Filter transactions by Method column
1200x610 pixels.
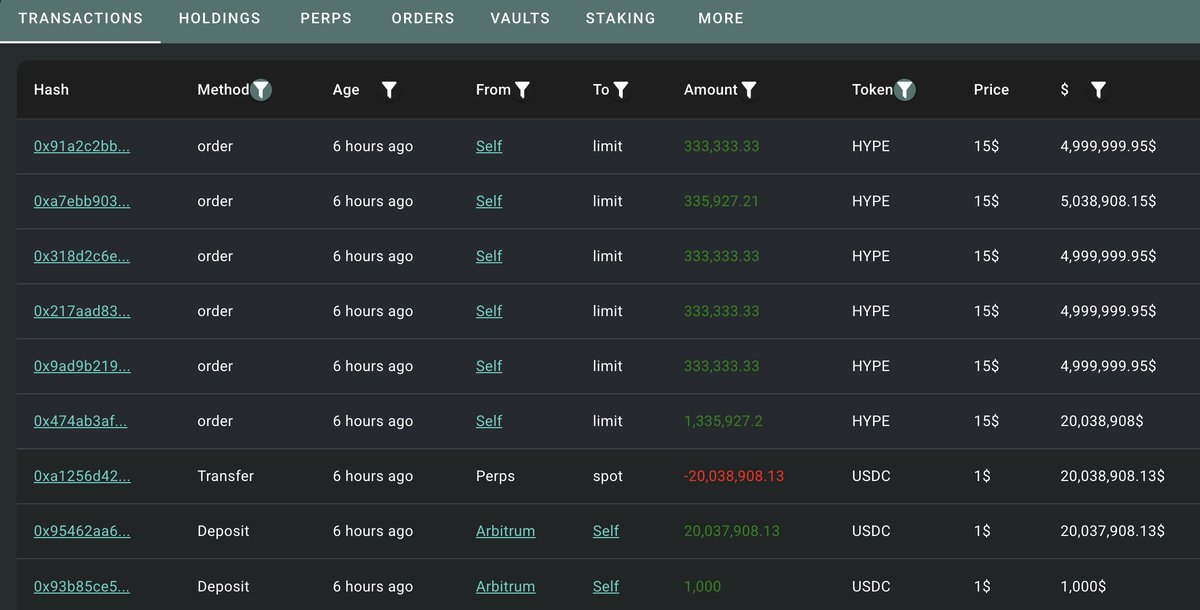coord(261,90)
